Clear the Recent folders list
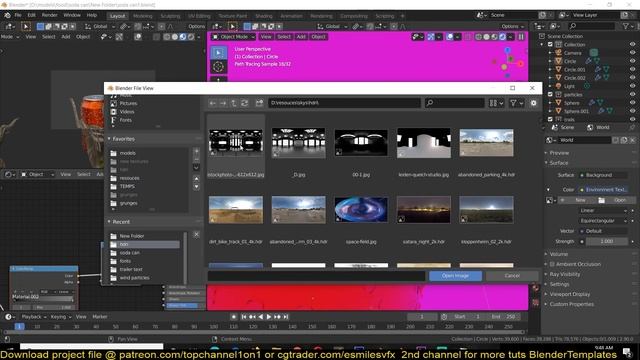This screenshot has height=360, width=640. (196, 235)
